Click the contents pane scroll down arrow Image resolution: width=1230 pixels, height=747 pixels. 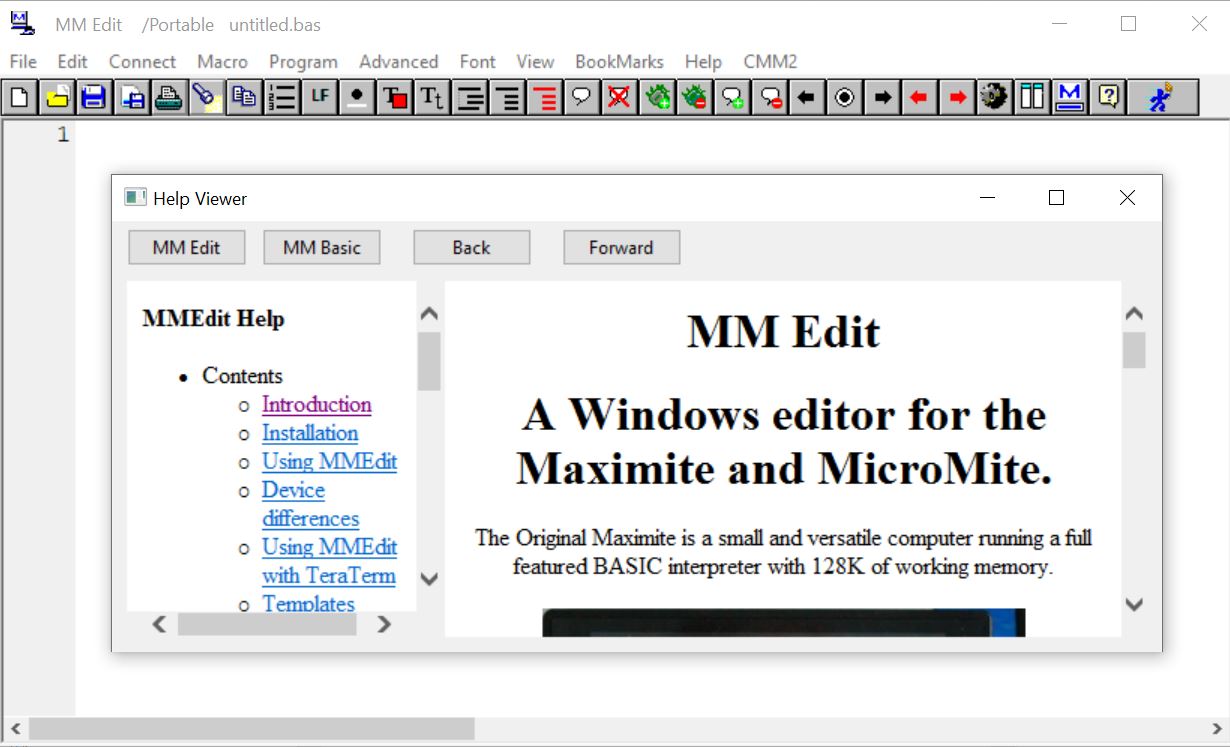[x=429, y=578]
